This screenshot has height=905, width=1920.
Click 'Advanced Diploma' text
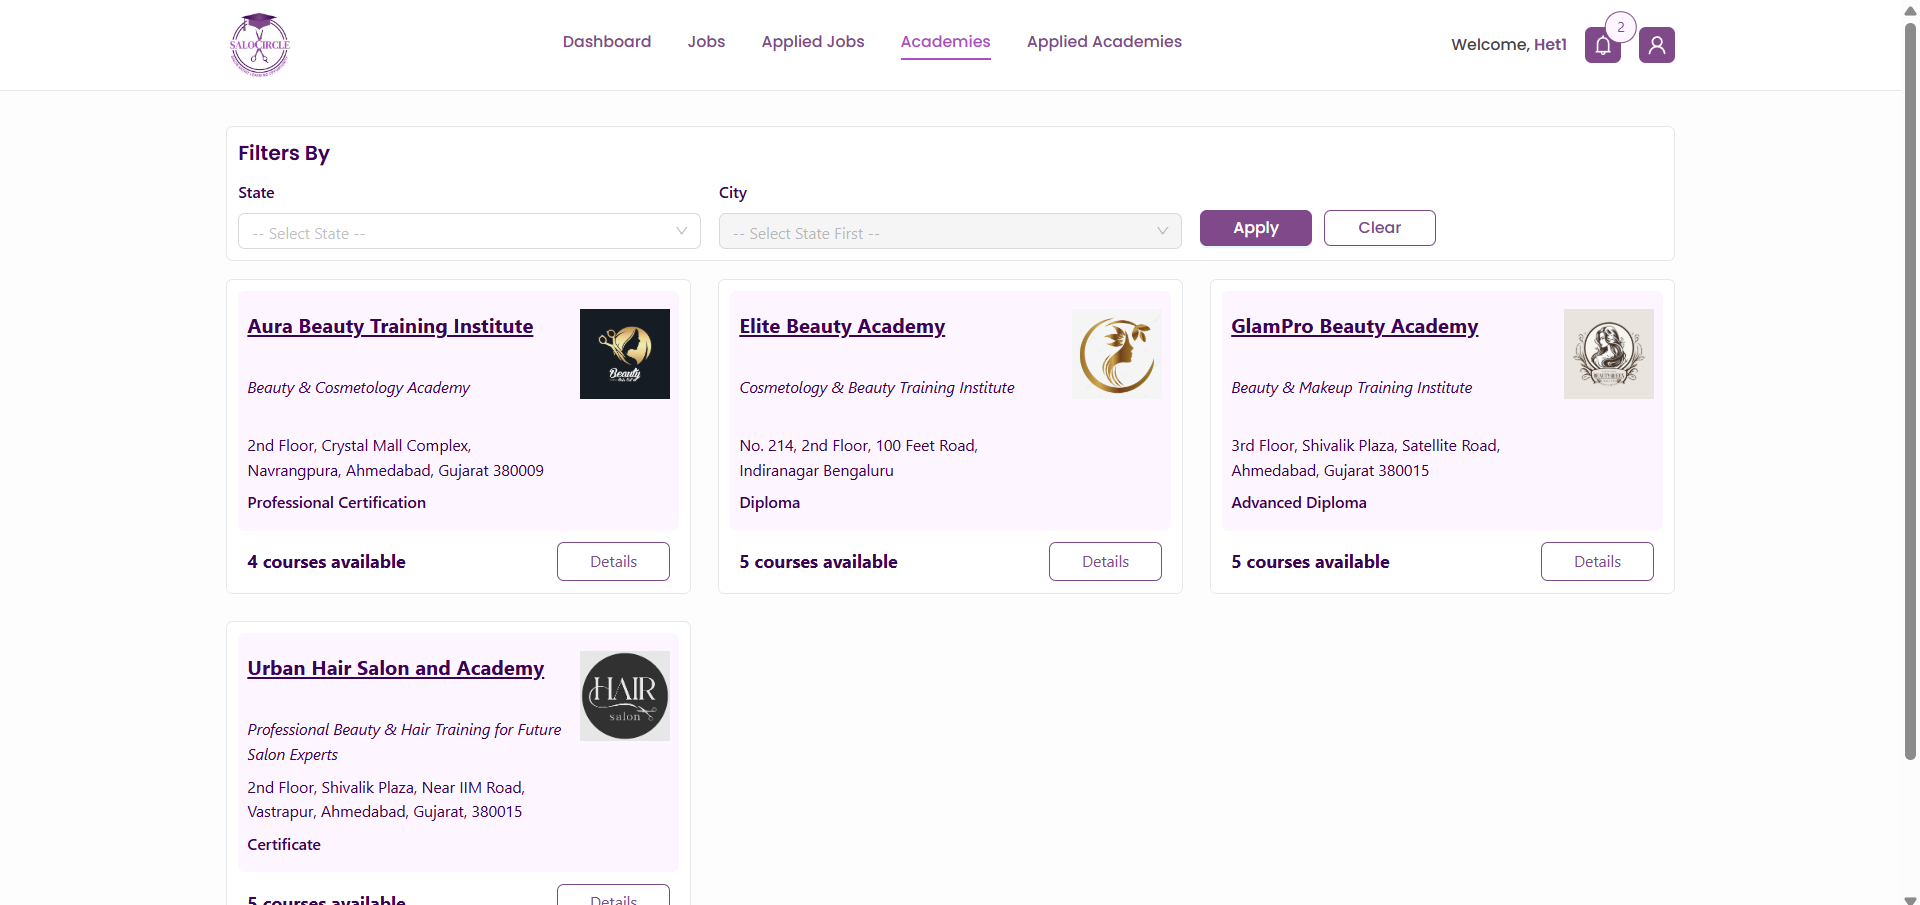tap(1299, 503)
